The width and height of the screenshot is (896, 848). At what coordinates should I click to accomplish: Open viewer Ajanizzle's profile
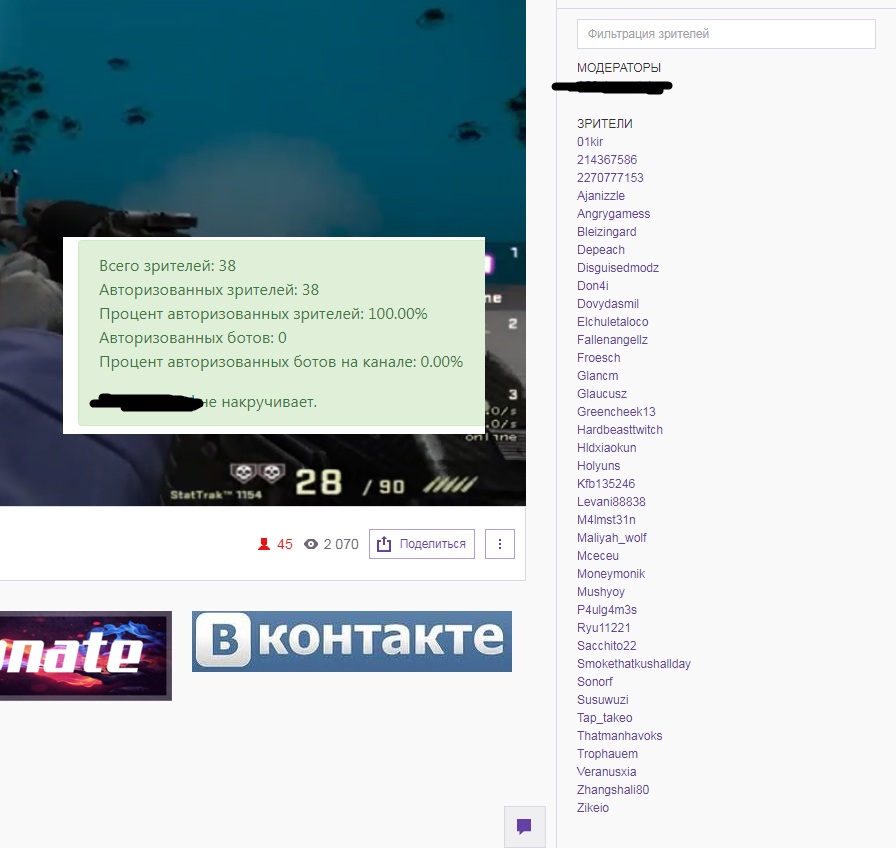click(x=601, y=196)
